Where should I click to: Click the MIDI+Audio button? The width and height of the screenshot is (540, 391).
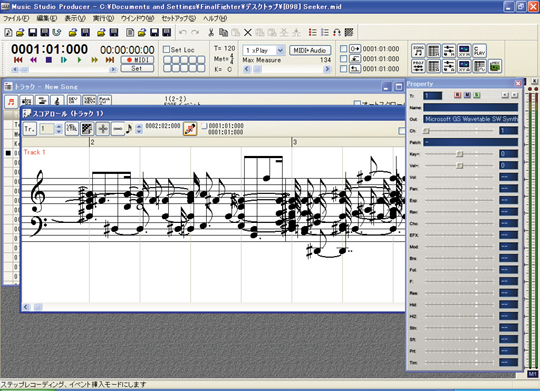[x=310, y=50]
